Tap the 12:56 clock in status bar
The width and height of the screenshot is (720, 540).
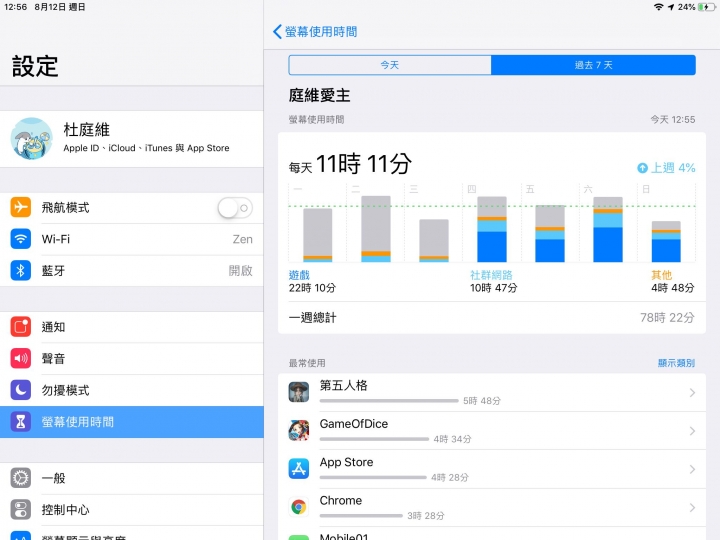pyautogui.click(x=16, y=7)
